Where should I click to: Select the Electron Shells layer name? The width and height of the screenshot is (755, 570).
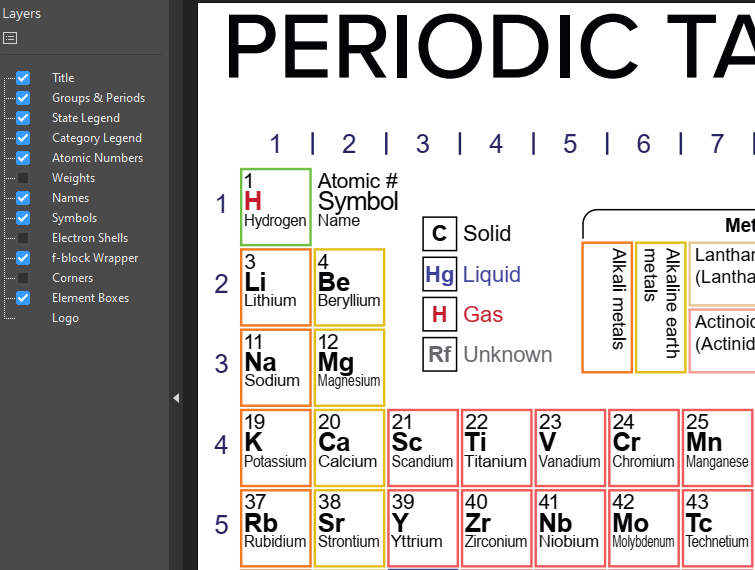90,238
